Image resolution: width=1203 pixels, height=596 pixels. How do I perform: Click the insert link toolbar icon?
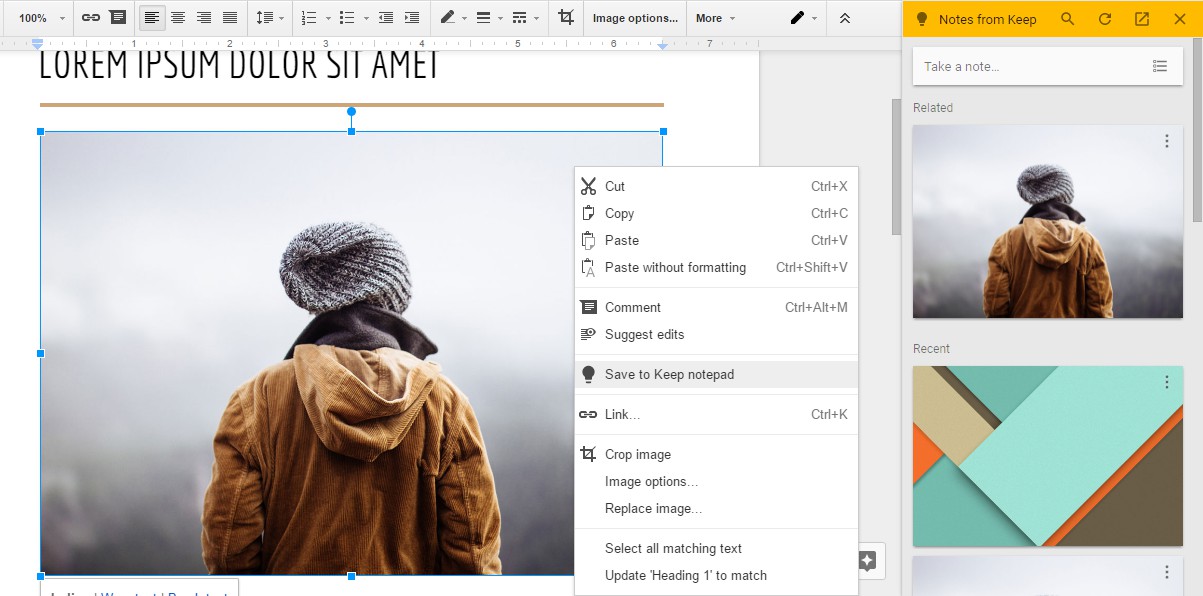point(91,18)
